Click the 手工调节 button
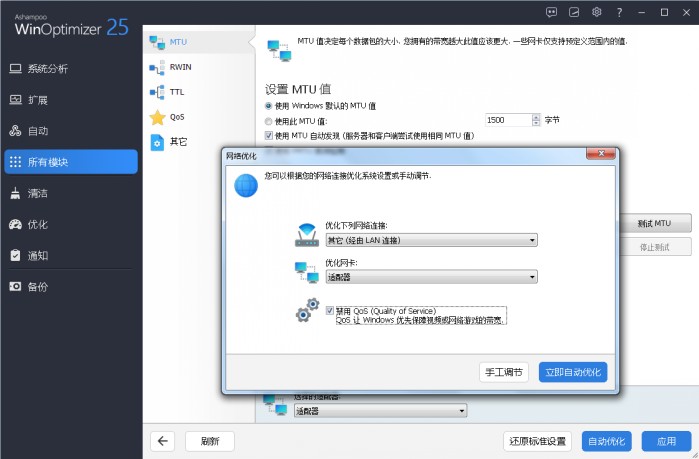 504,372
